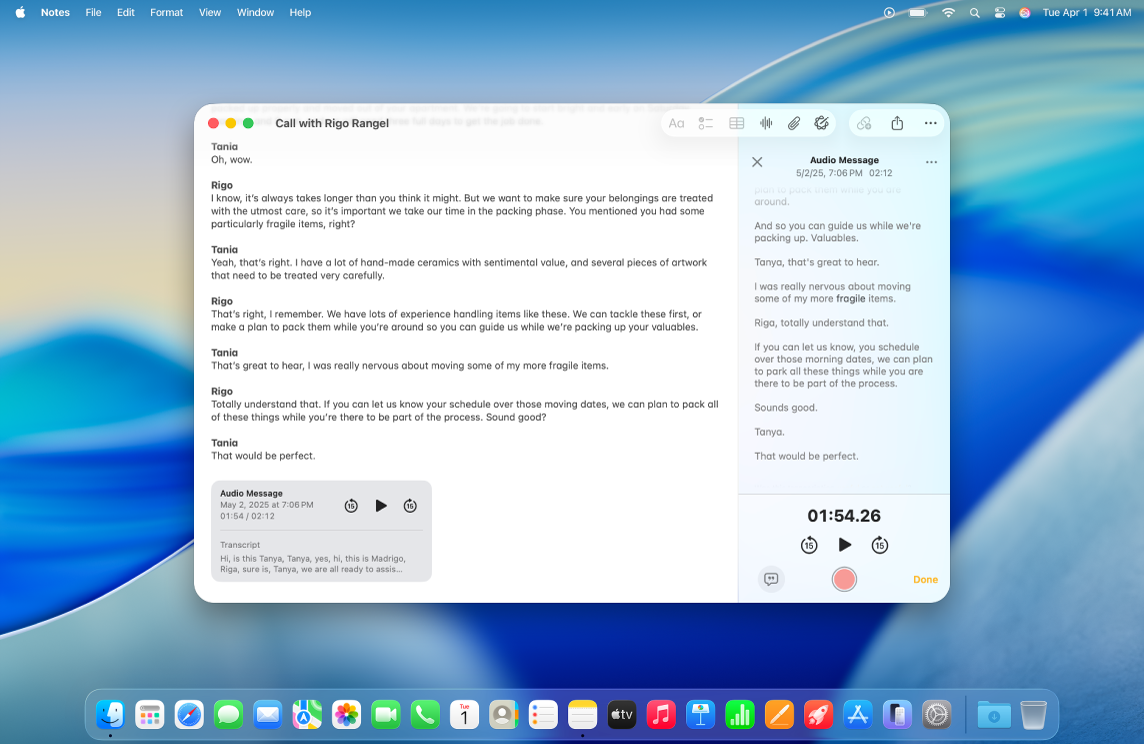Open the note link options icon
The width and height of the screenshot is (1144, 746).
tap(864, 122)
